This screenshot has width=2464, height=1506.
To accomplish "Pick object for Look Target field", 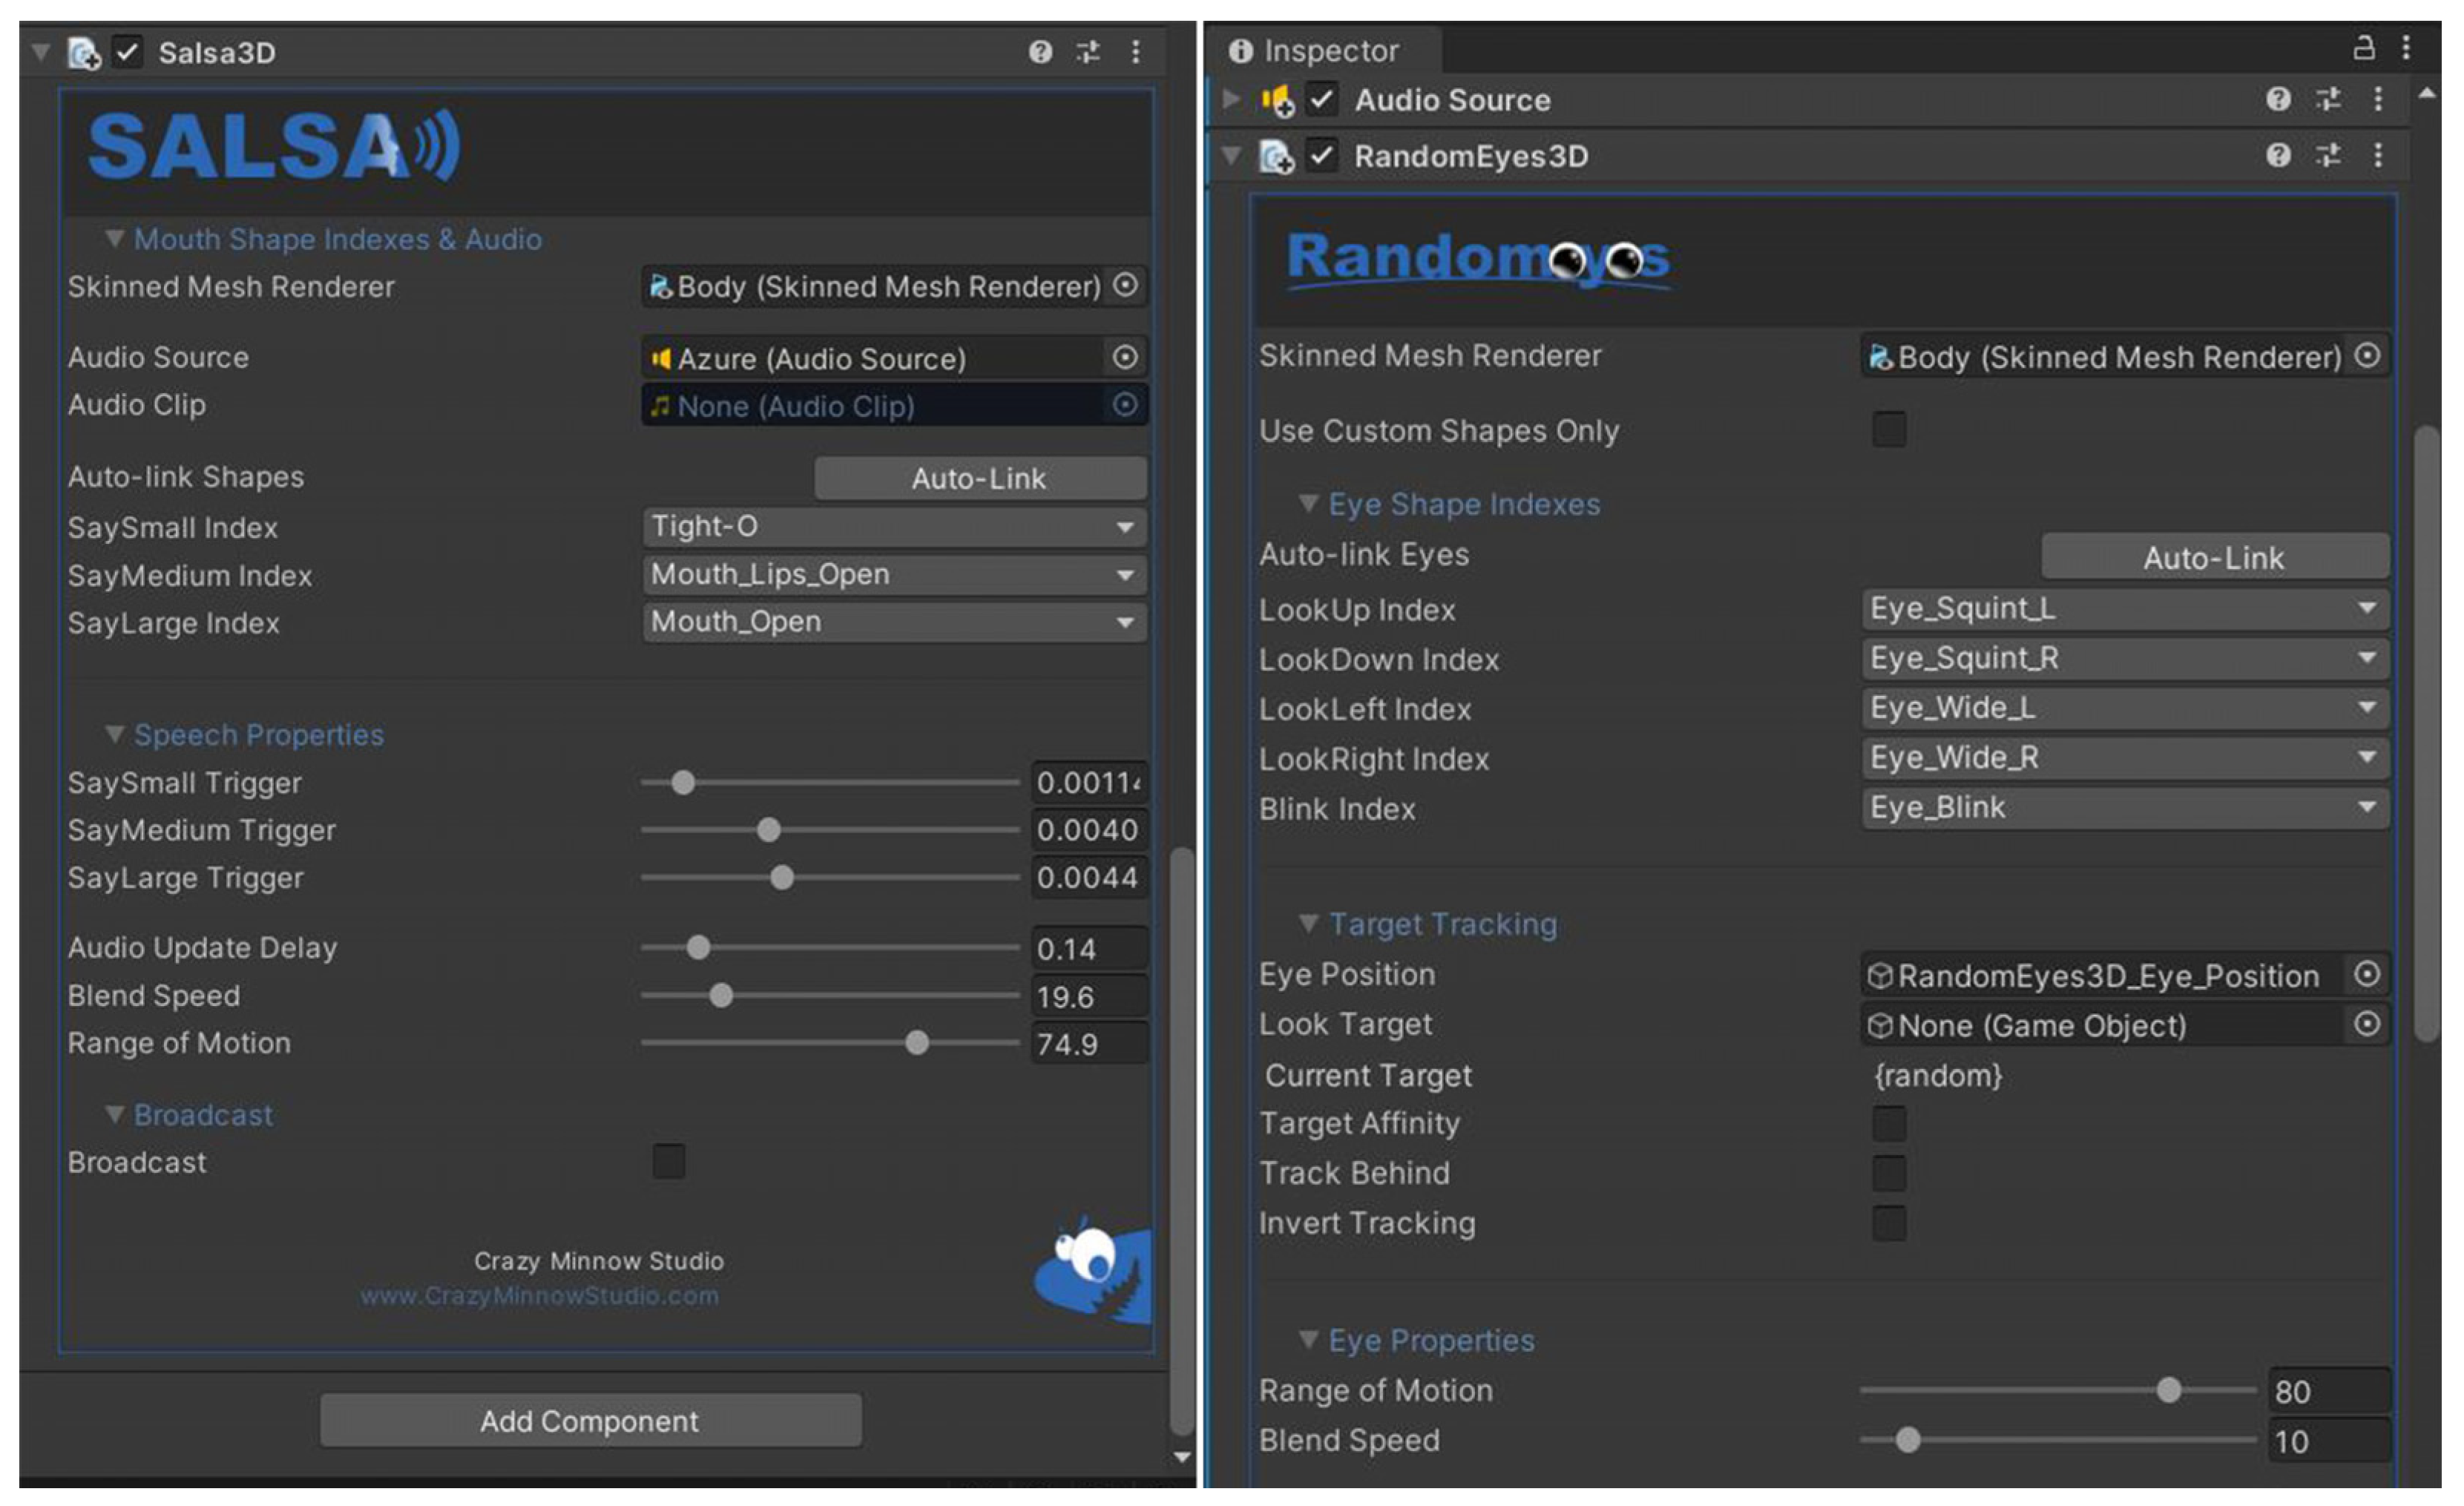I will [x=2367, y=1024].
